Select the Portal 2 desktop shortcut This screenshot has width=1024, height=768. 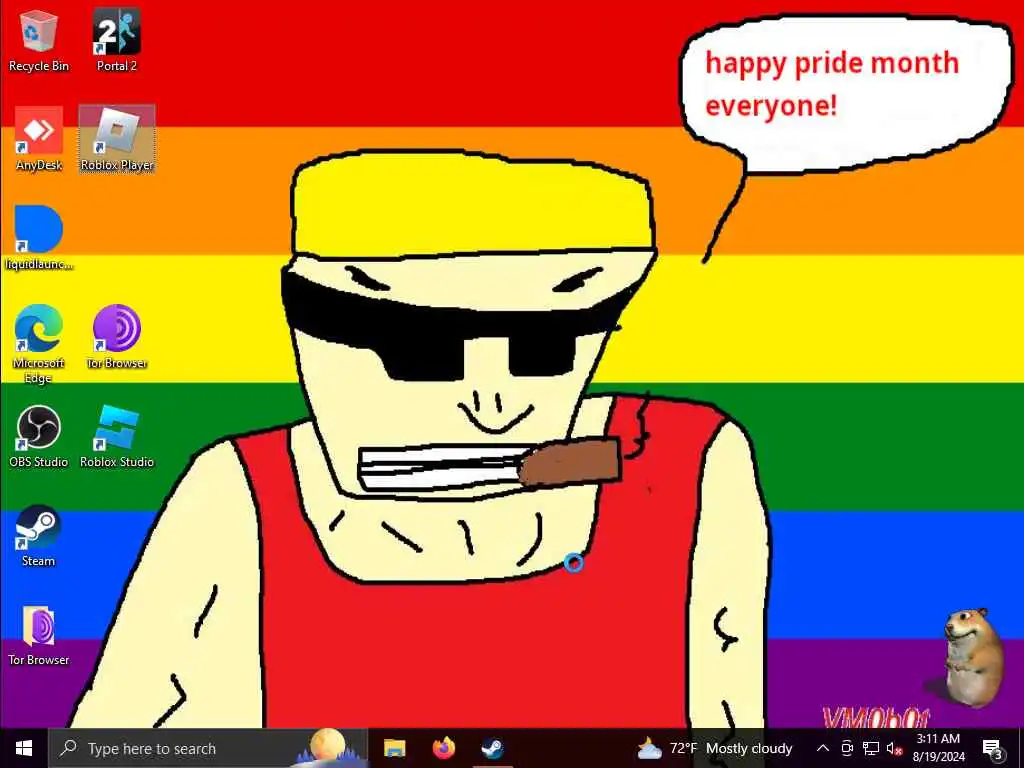(116, 40)
